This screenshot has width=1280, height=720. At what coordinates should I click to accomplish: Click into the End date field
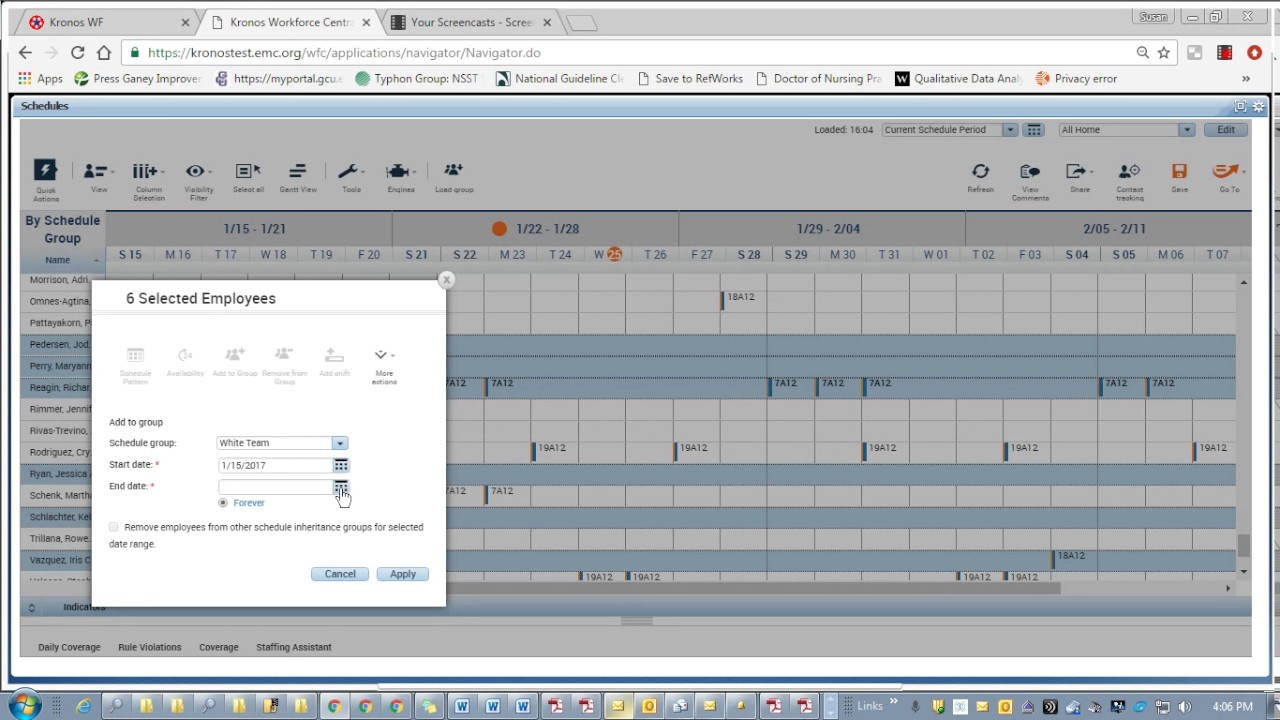click(x=275, y=486)
